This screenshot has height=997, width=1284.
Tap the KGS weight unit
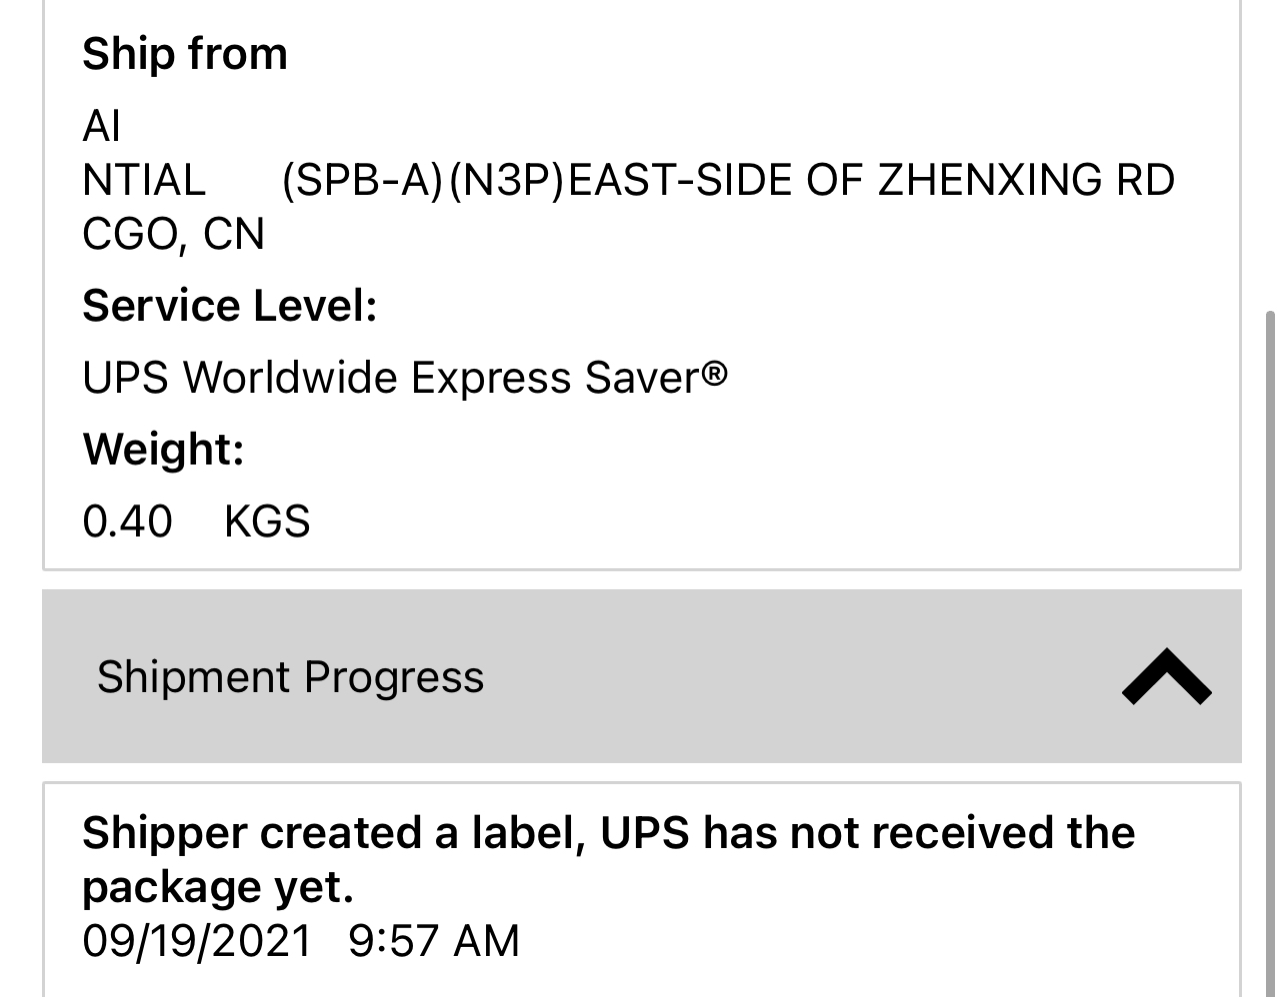[267, 521]
